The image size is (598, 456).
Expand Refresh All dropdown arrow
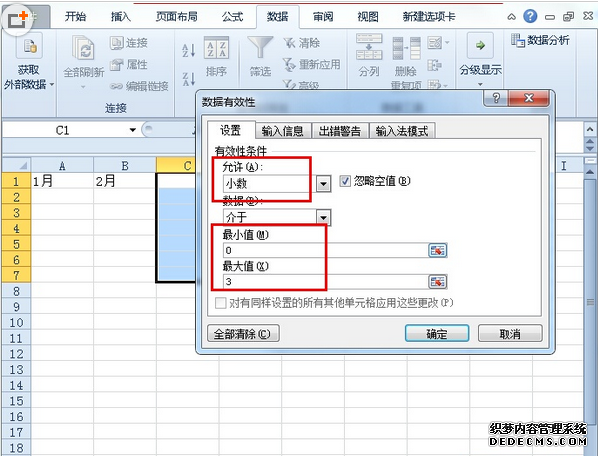tap(83, 87)
